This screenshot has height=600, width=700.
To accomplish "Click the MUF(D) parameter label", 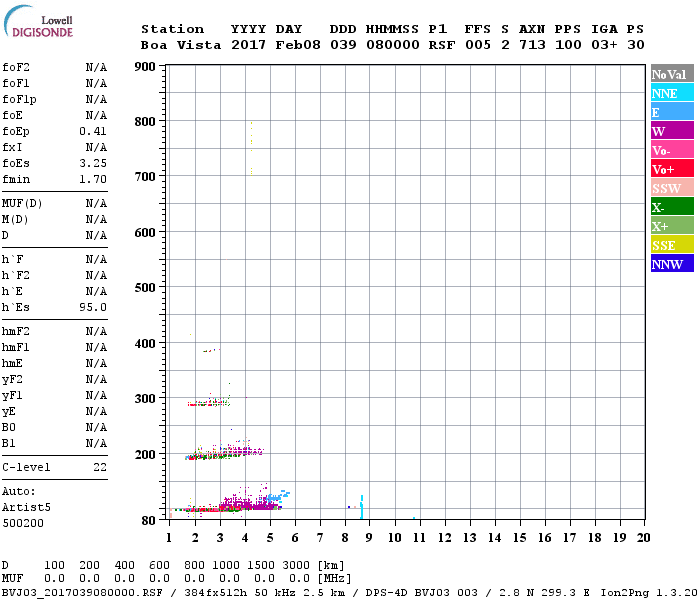I will coord(22,204).
